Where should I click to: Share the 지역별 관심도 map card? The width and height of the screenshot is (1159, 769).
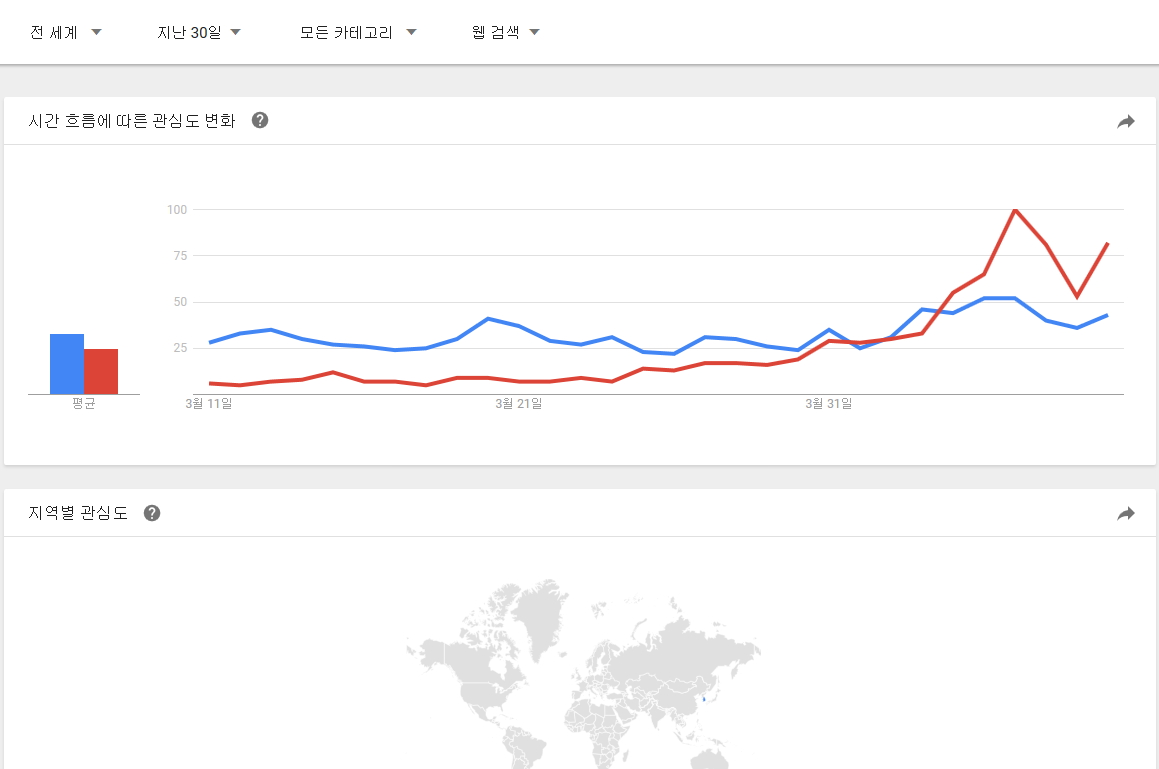click(1126, 514)
